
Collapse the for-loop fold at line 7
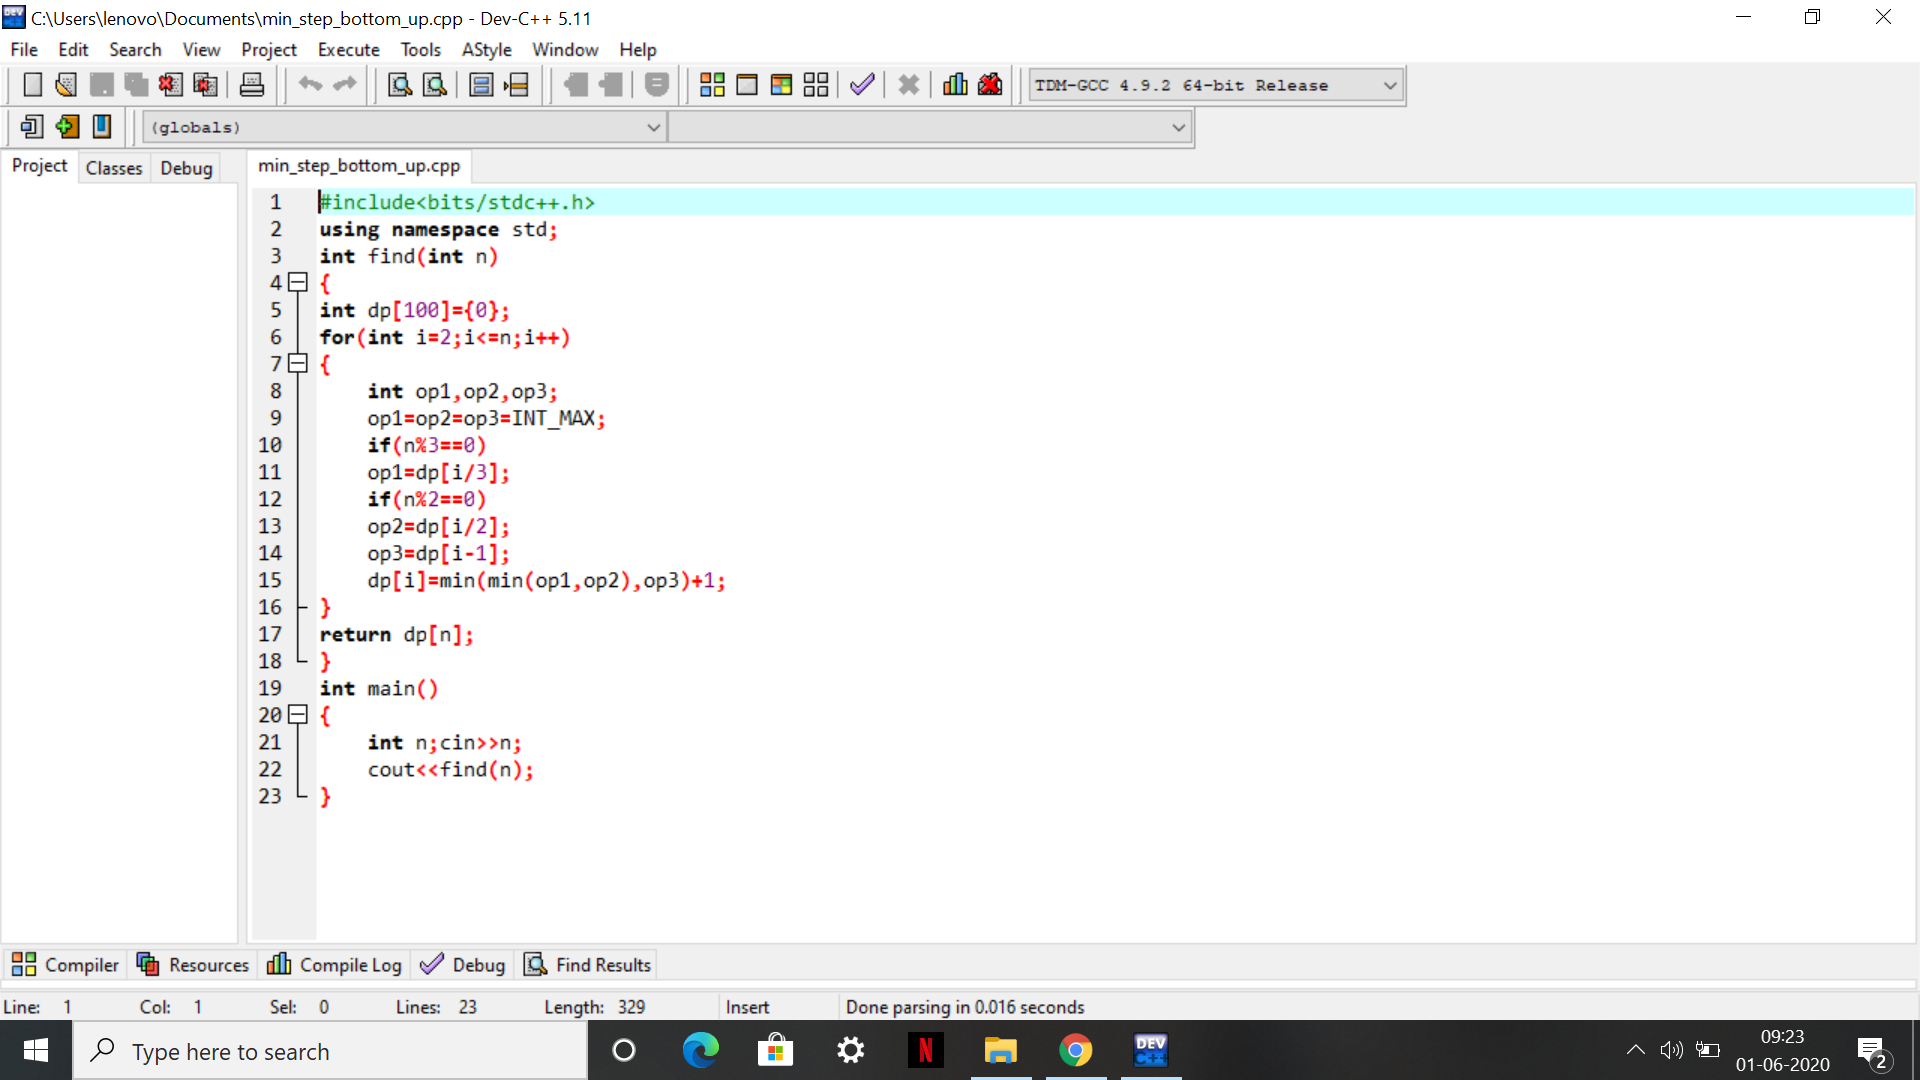coord(298,364)
